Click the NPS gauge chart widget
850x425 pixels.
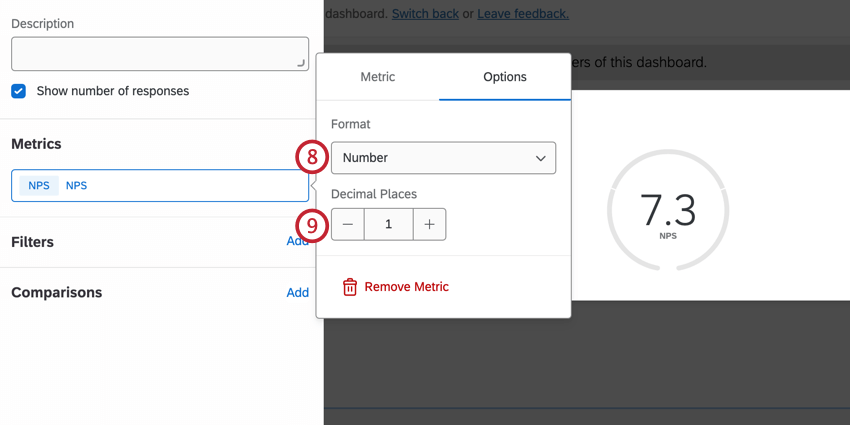tap(666, 210)
